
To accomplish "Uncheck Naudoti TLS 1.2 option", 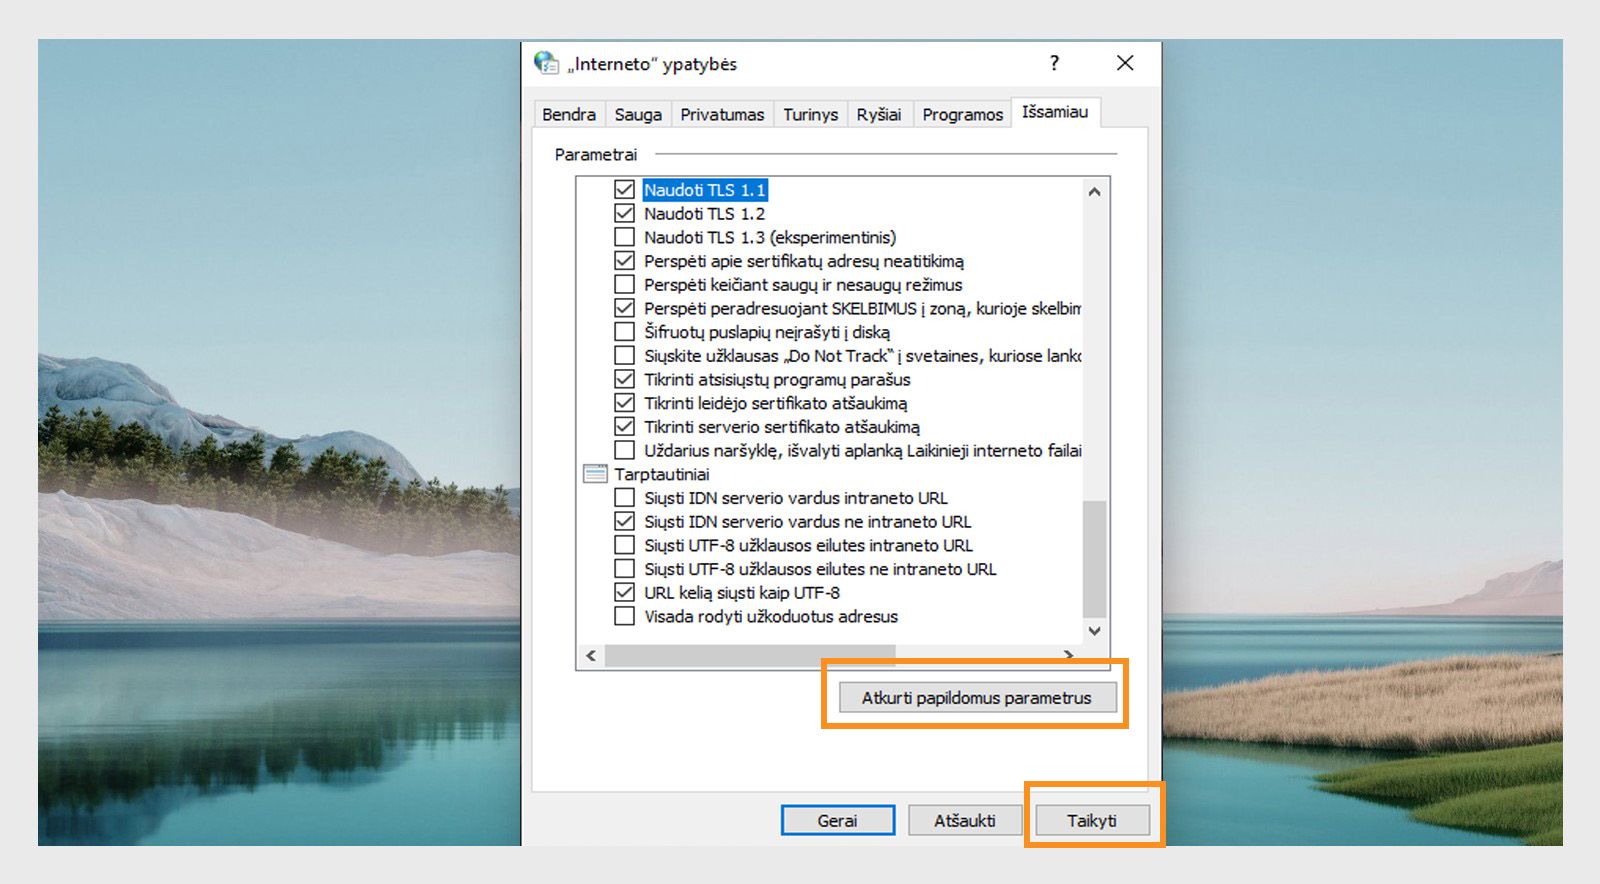I will click(x=624, y=213).
